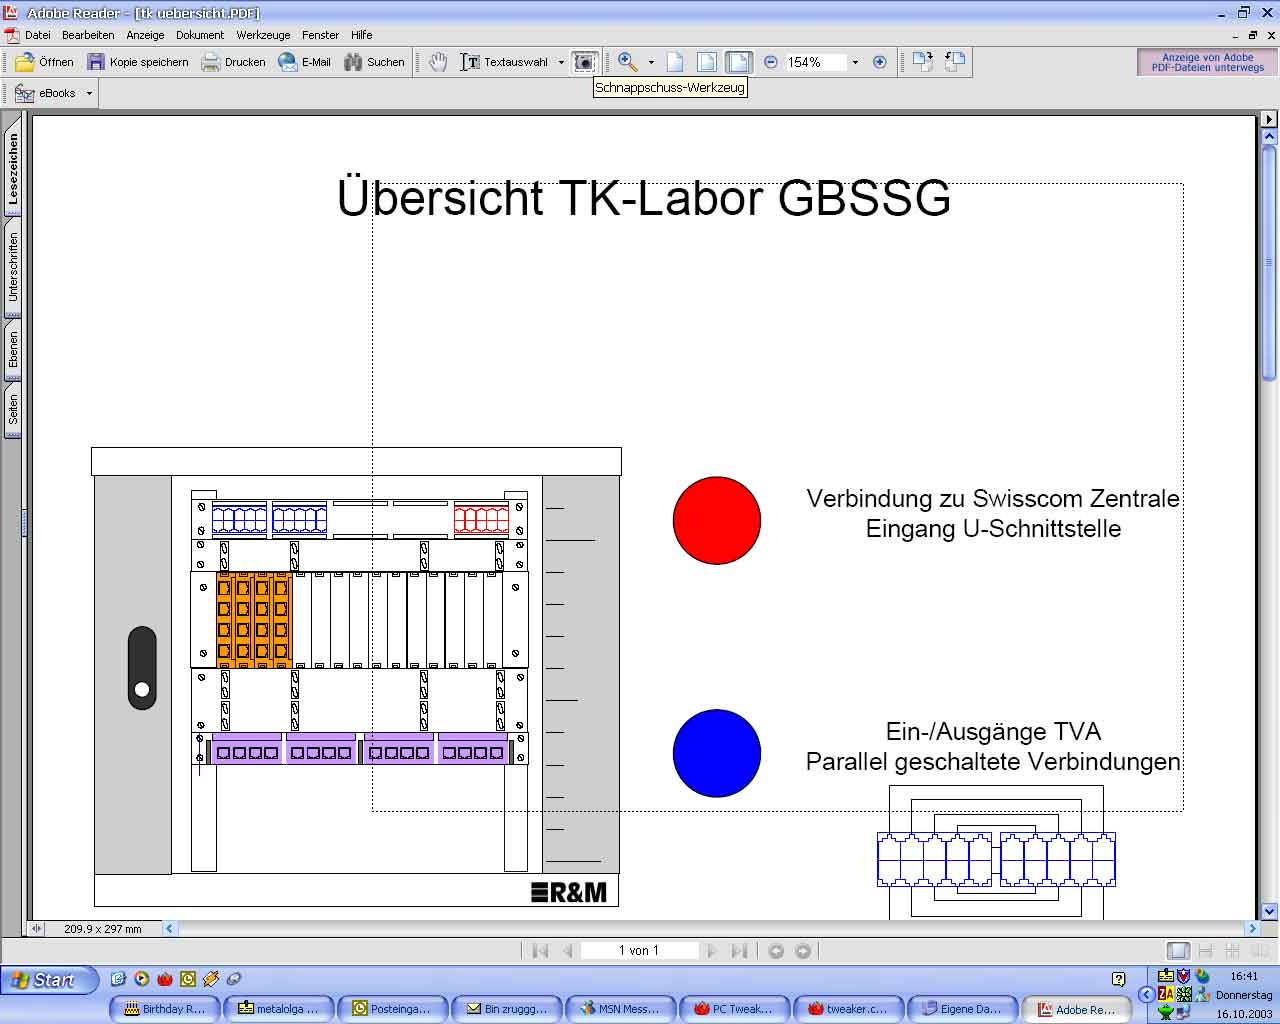
Task: Open the Werkzeuge menu
Action: coord(263,35)
